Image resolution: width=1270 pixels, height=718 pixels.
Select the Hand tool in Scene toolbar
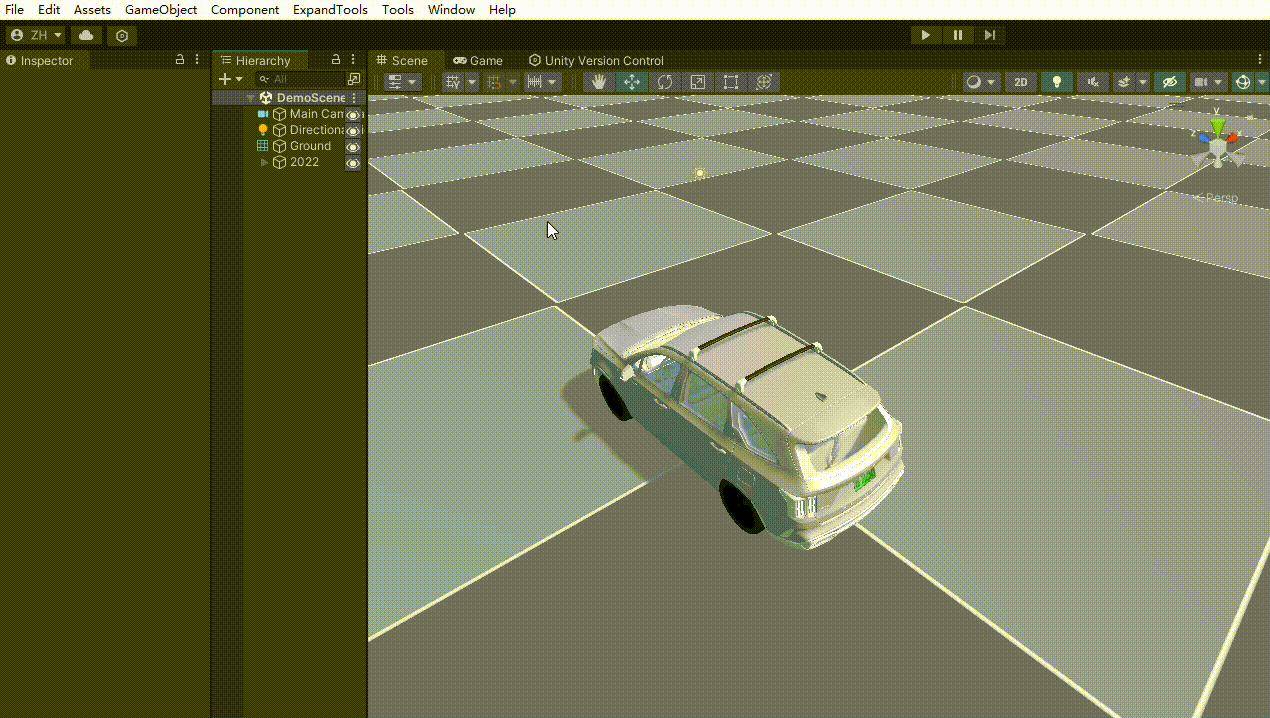click(598, 81)
